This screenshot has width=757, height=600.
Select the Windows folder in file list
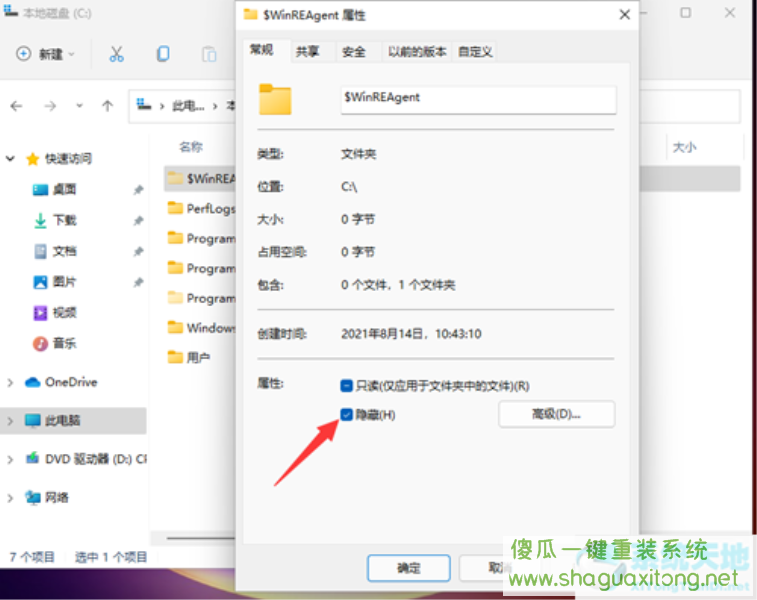(x=201, y=328)
